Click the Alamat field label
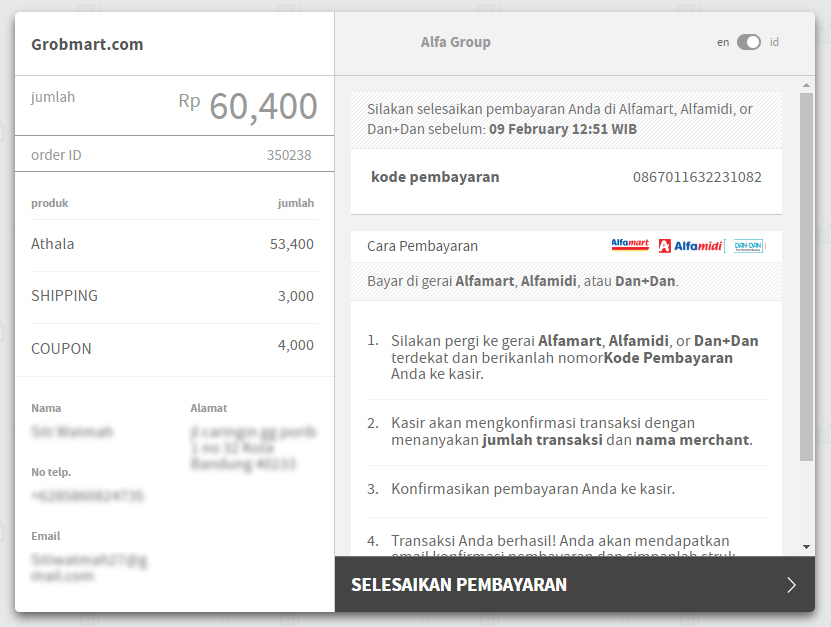831x627 pixels. click(209, 408)
